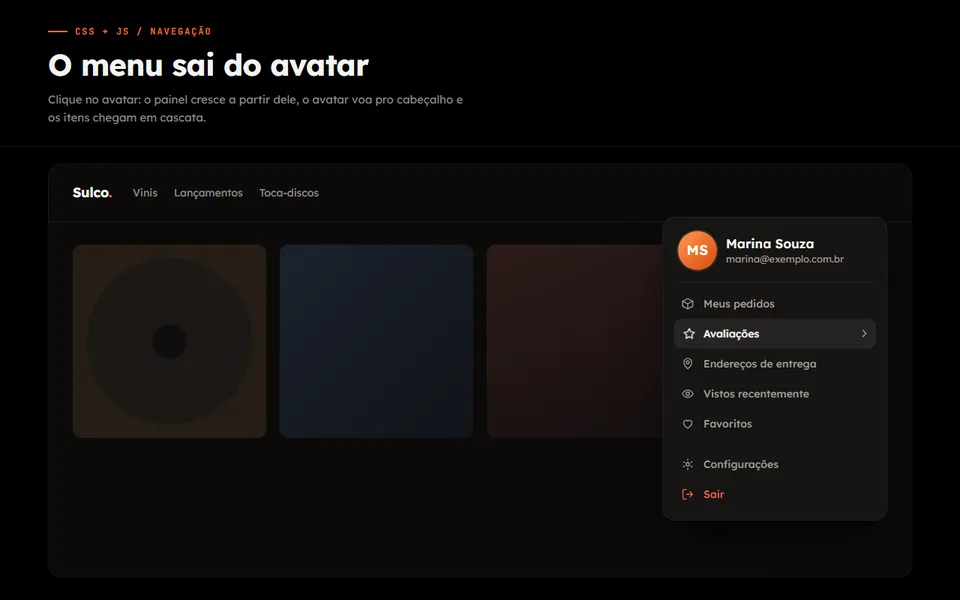Select Avaliações in the account menu

[x=774, y=334]
